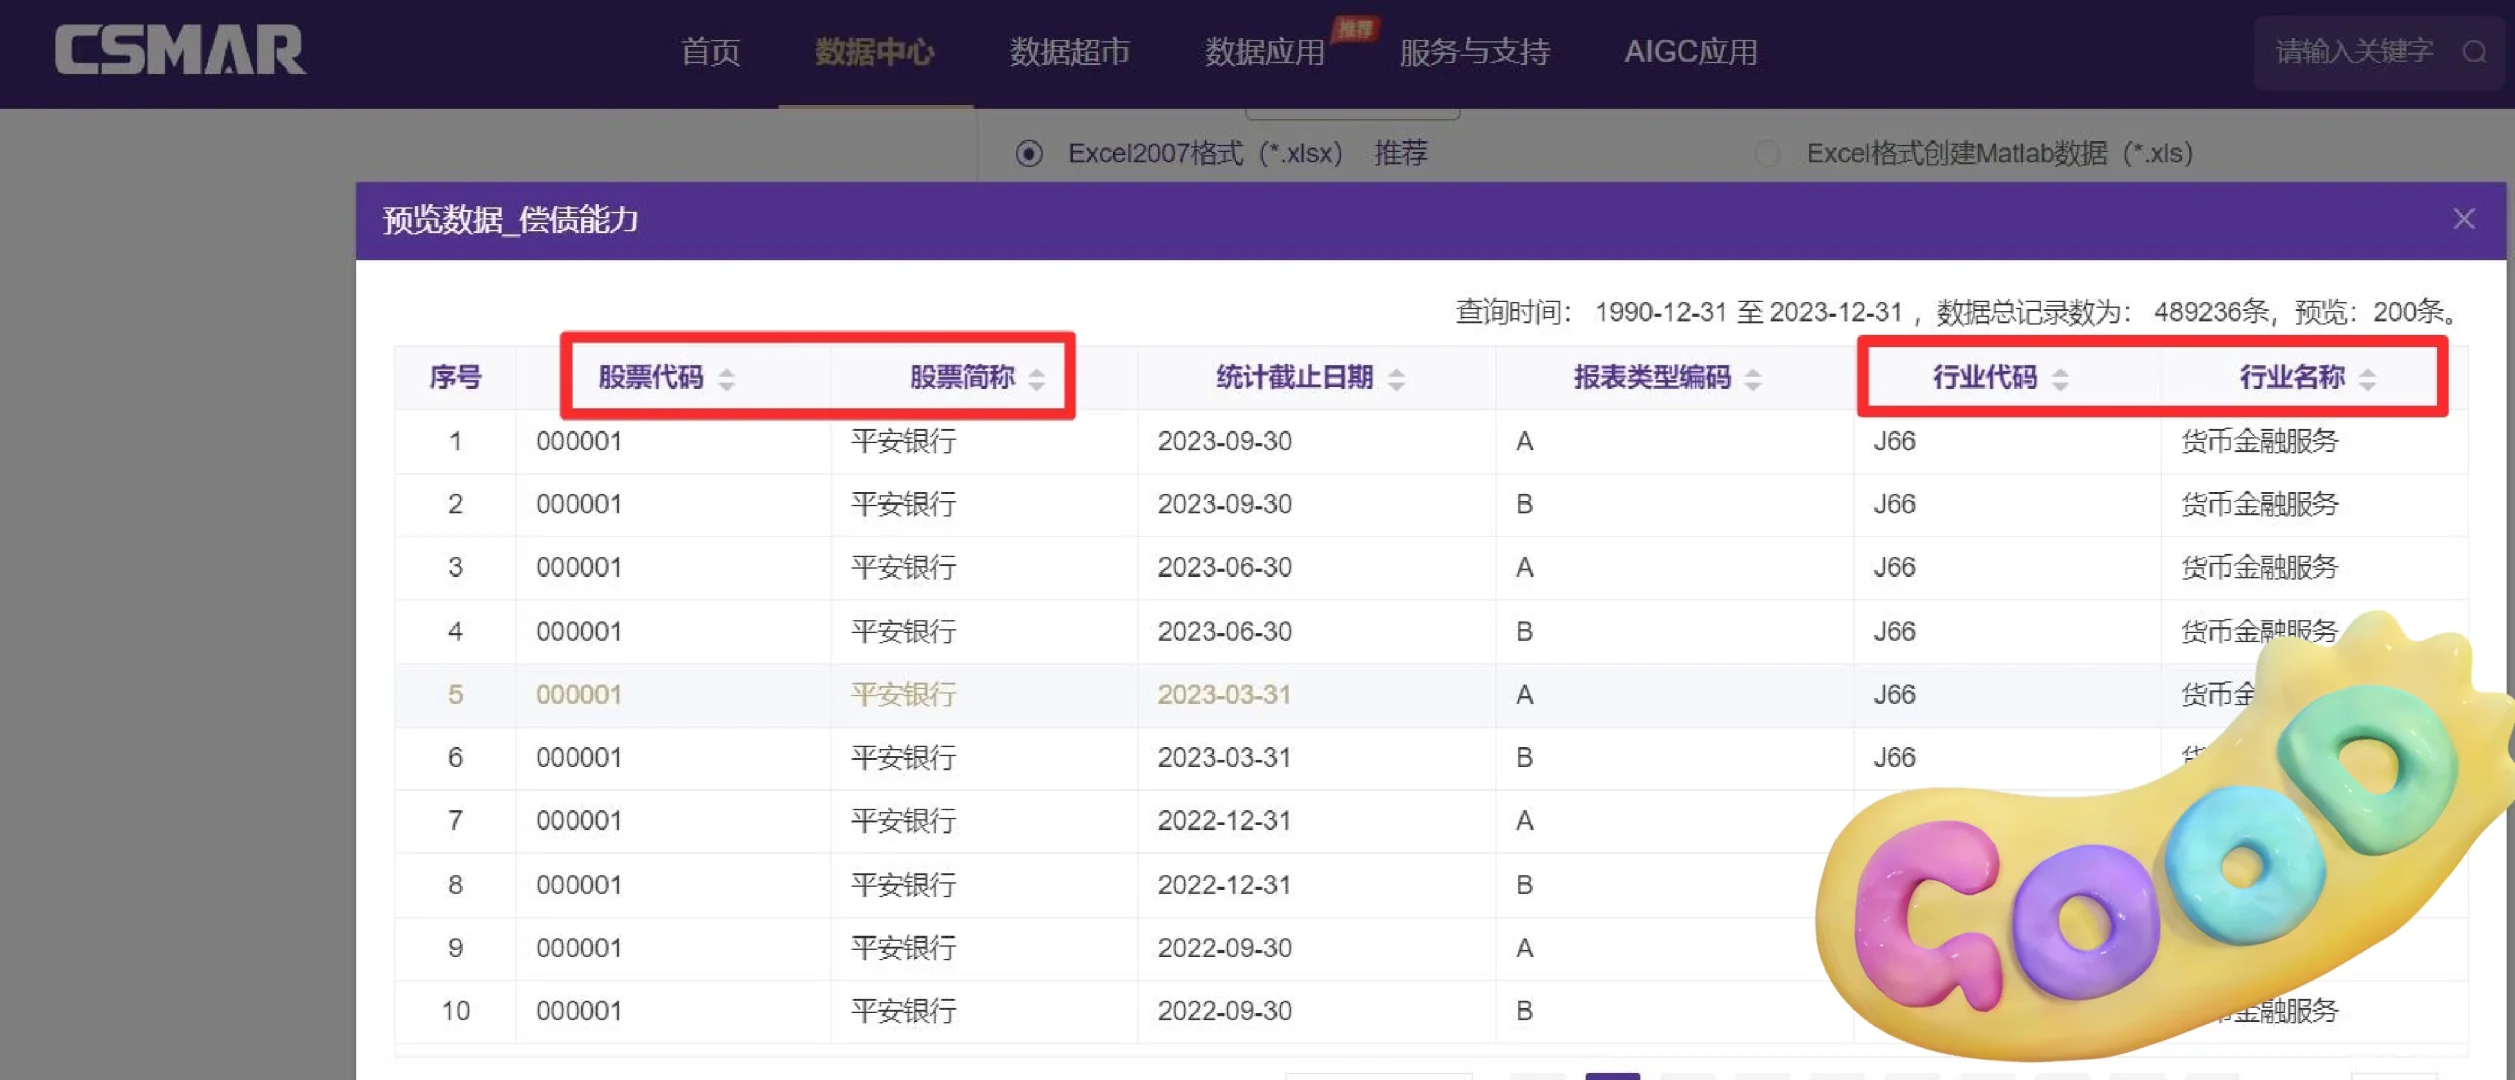
Task: Click J66 industry code in row 6
Action: 1895,758
